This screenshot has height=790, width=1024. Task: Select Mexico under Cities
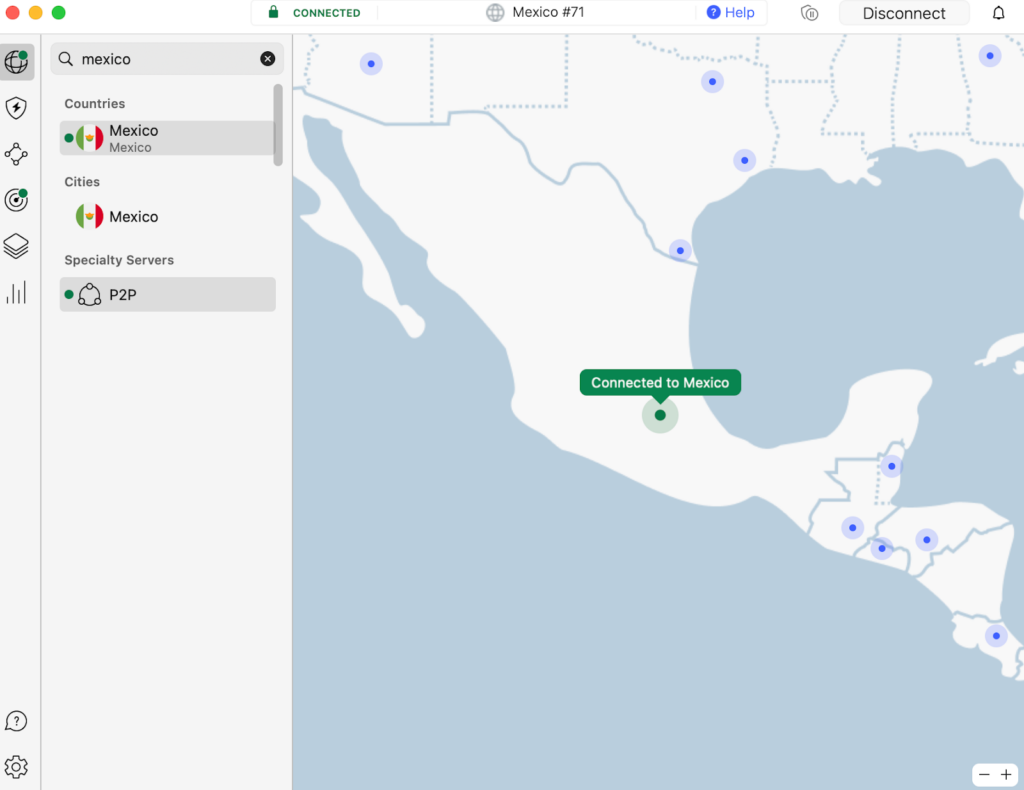tap(167, 216)
